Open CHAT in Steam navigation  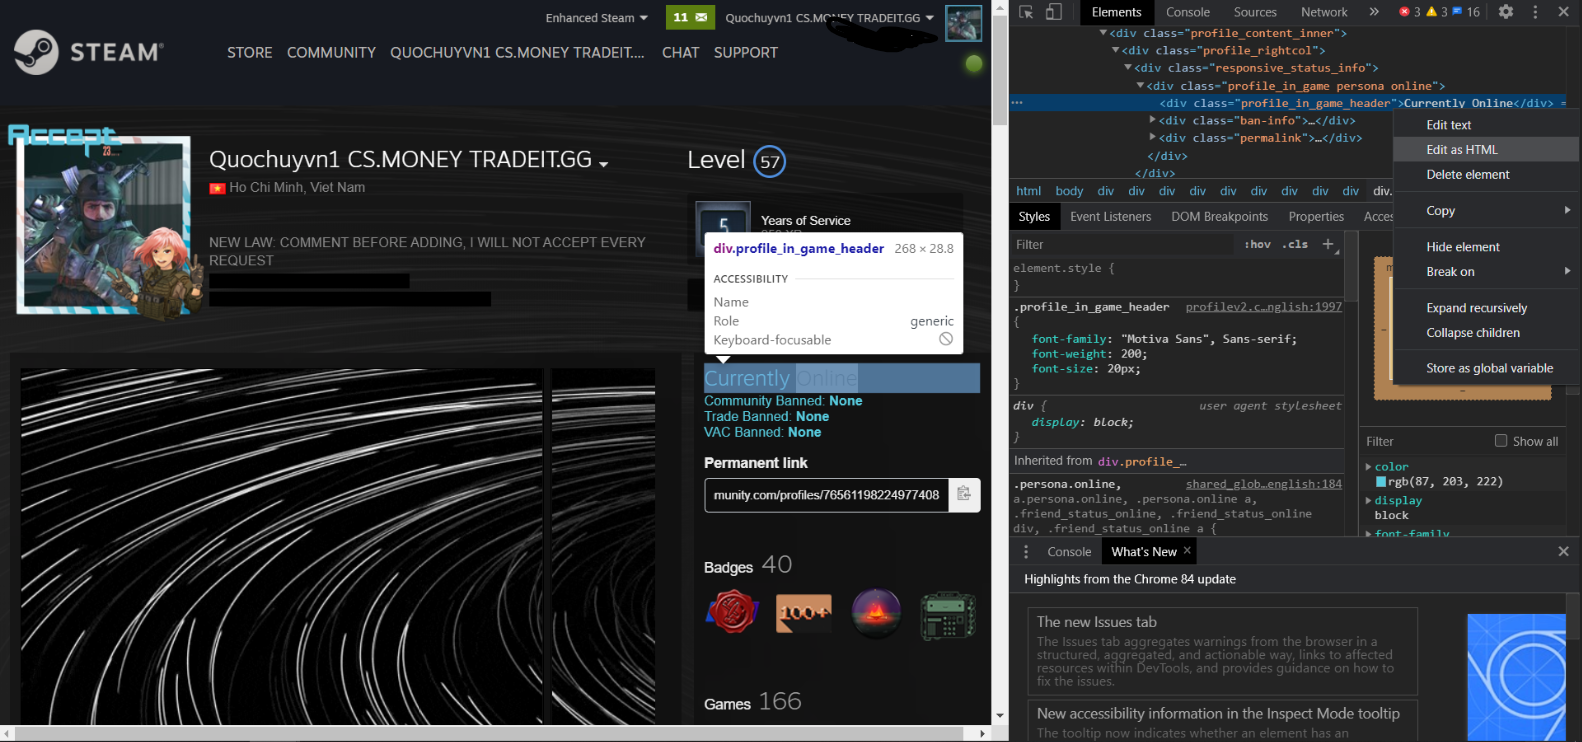[x=680, y=53]
